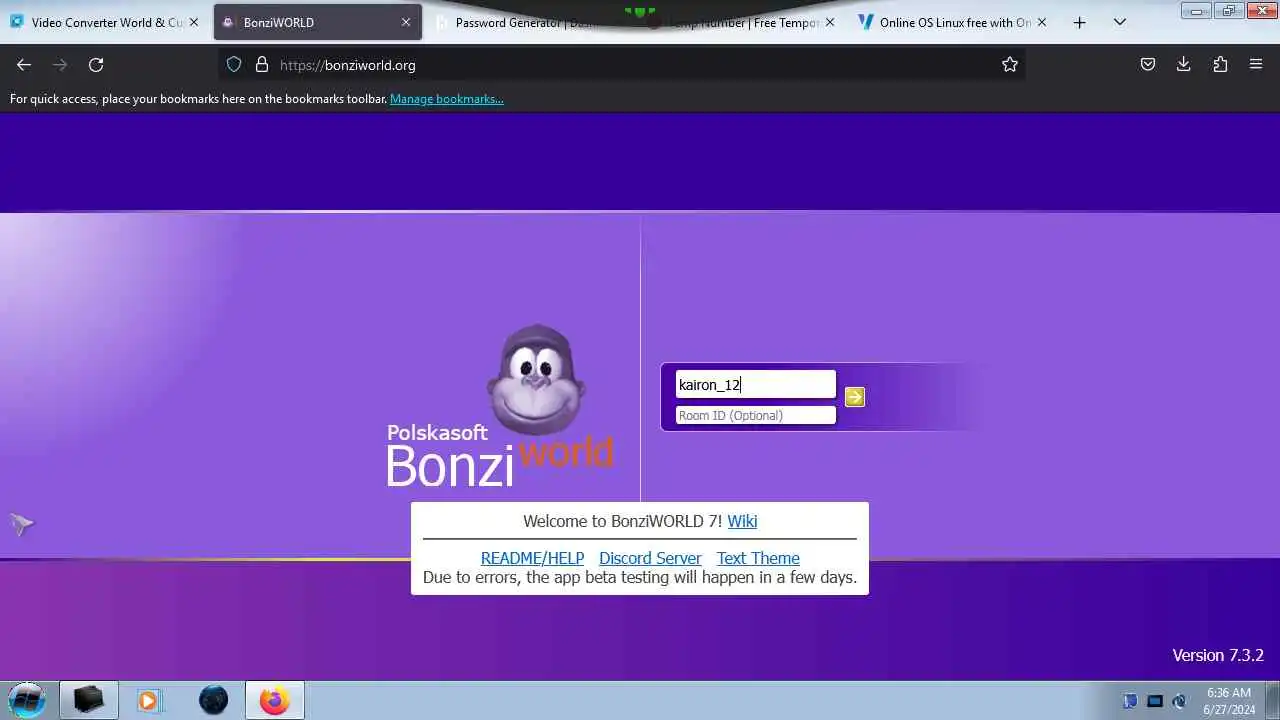Go forward with the browser forward arrow
The width and height of the screenshot is (1280, 720).
60,65
